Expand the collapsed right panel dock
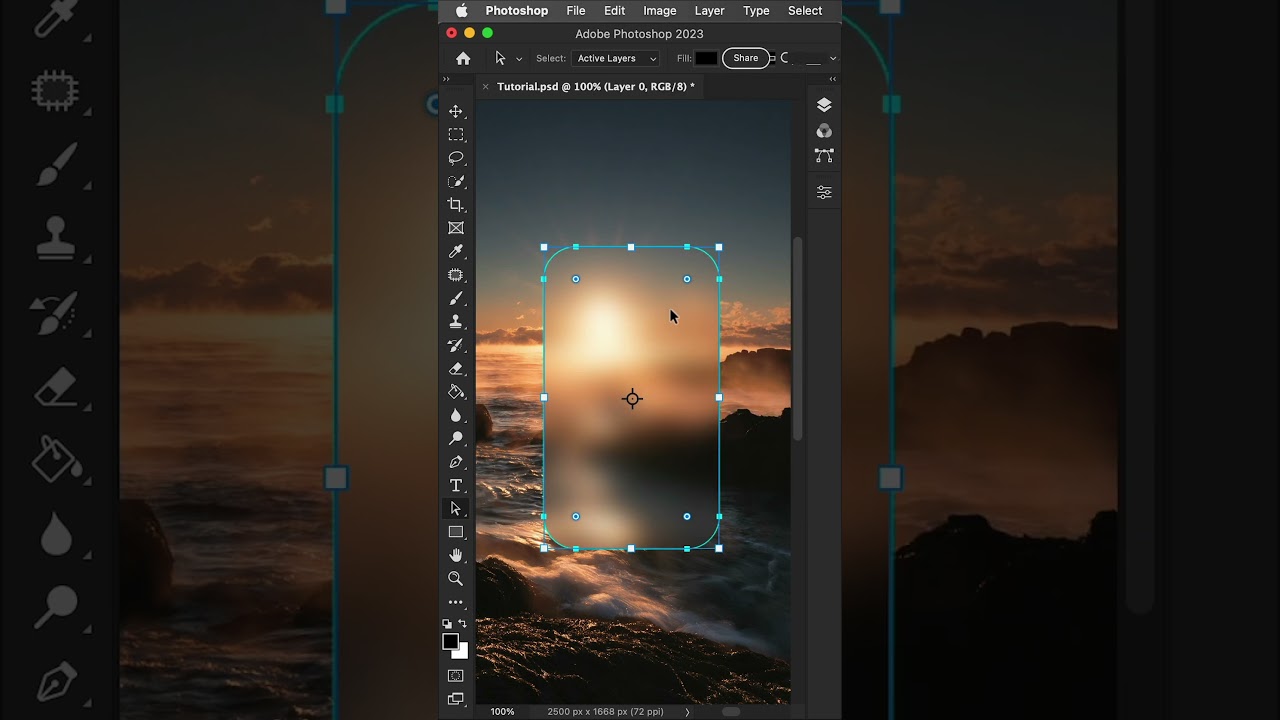Image resolution: width=1280 pixels, height=720 pixels. tap(832, 79)
